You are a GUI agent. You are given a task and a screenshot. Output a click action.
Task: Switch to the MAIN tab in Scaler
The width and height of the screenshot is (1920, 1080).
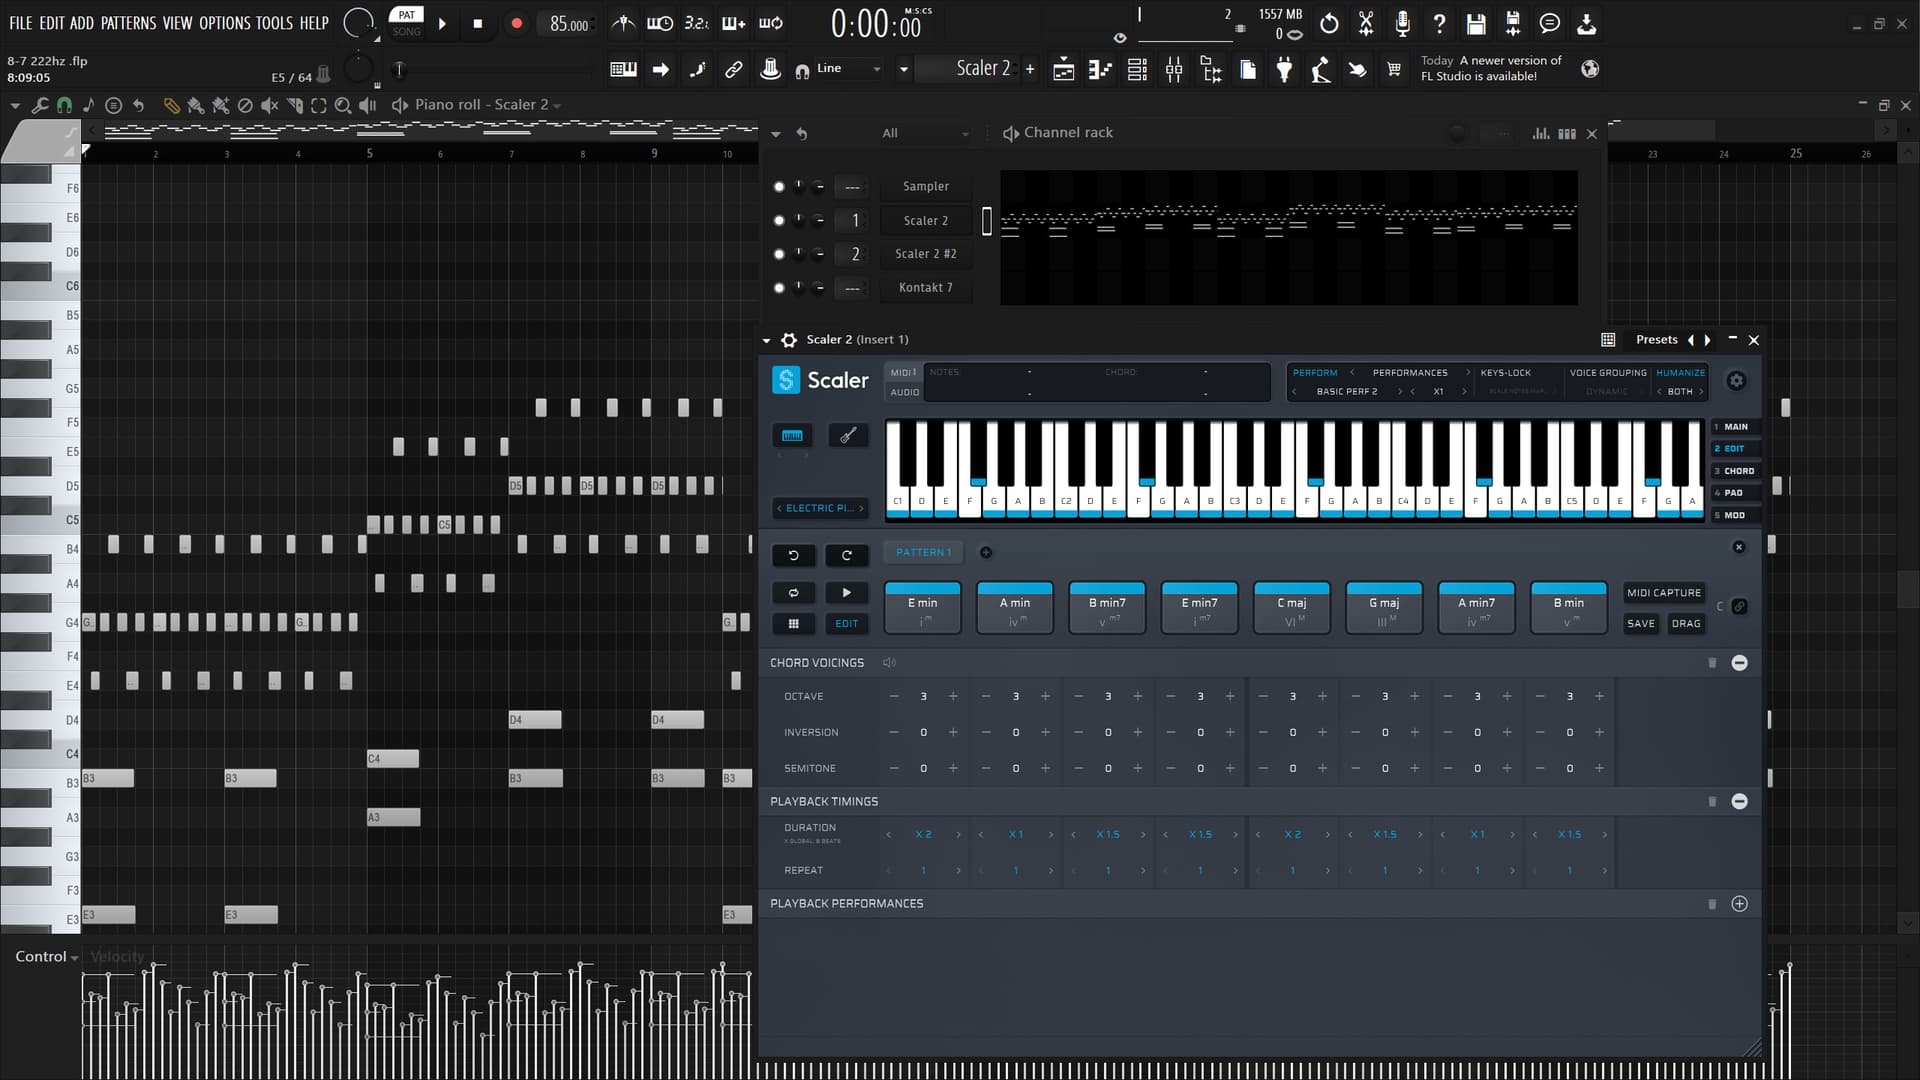[1735, 427]
